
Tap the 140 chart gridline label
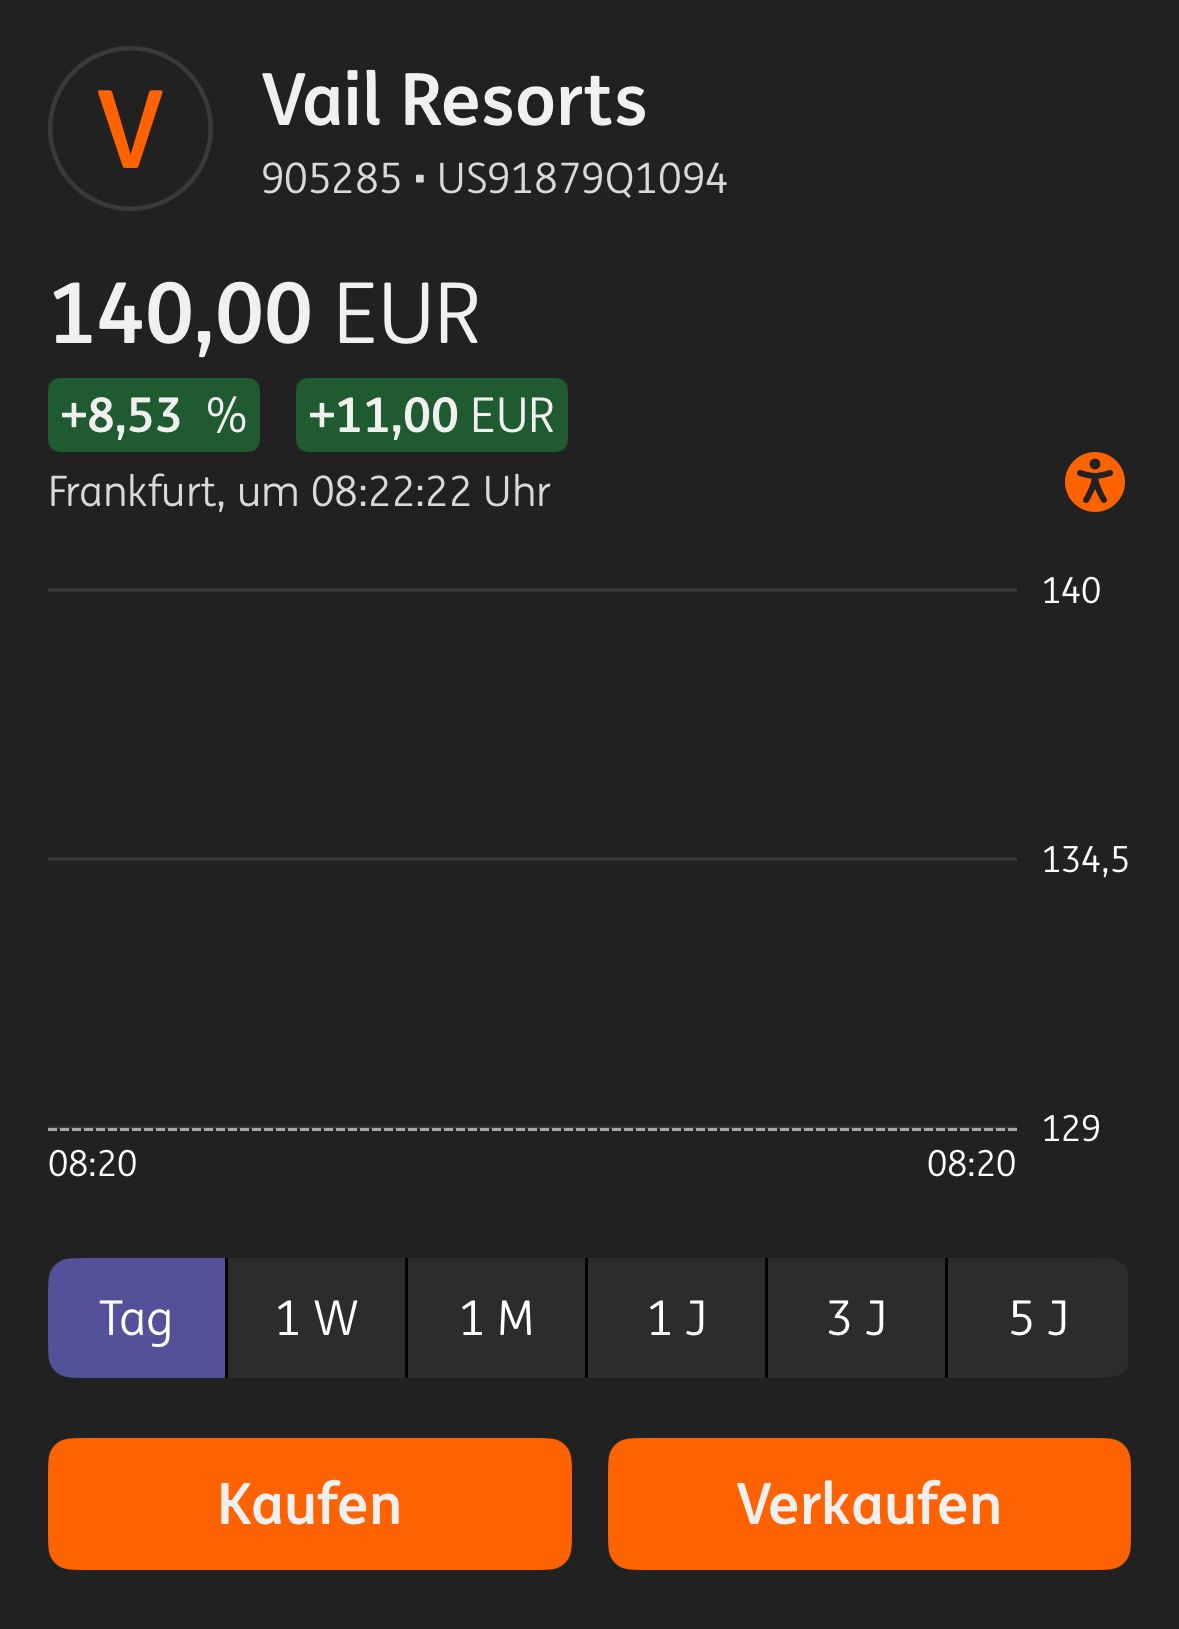tap(1071, 591)
